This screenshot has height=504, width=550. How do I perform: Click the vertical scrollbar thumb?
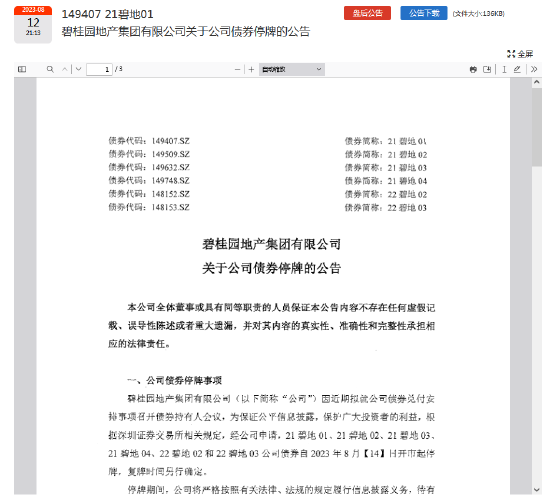click(x=537, y=127)
